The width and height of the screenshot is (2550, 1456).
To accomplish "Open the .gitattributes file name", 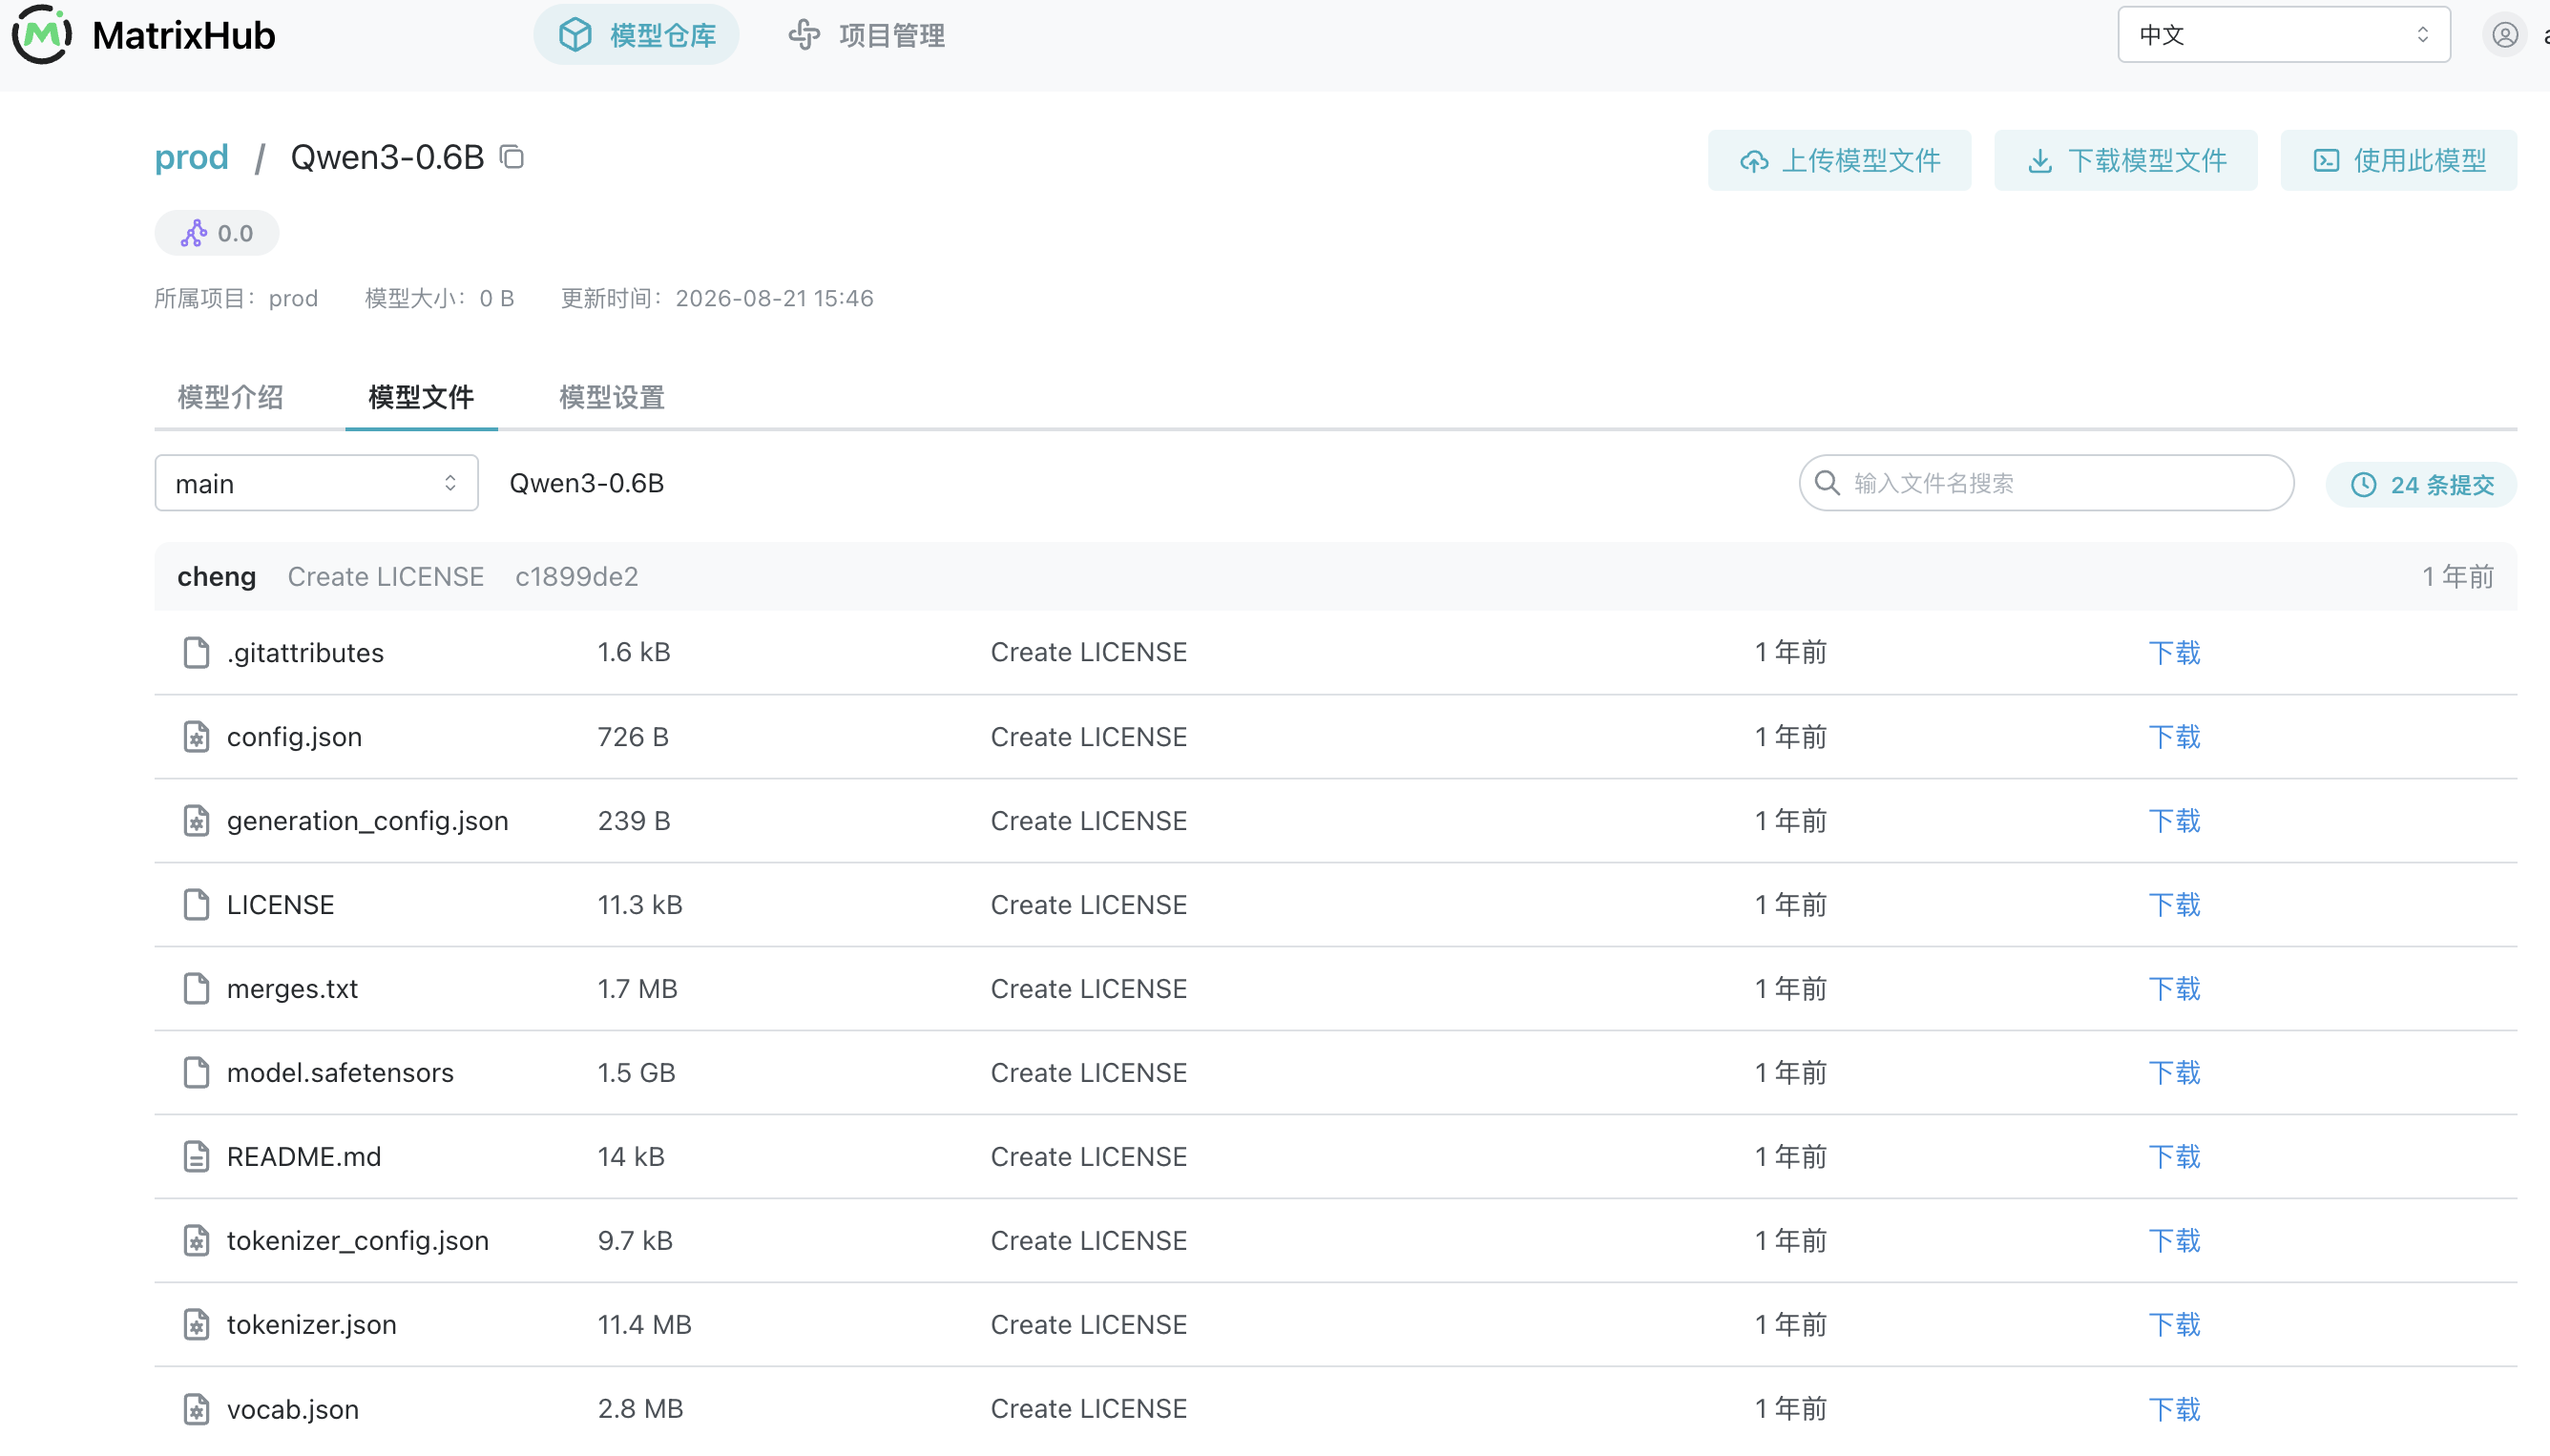I will [305, 652].
